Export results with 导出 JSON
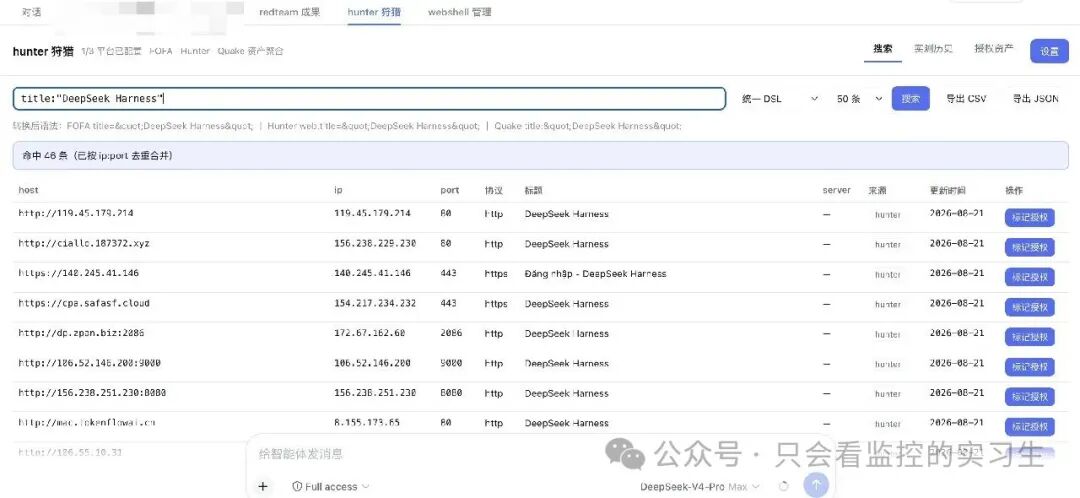Image resolution: width=1080 pixels, height=498 pixels. (x=1035, y=98)
